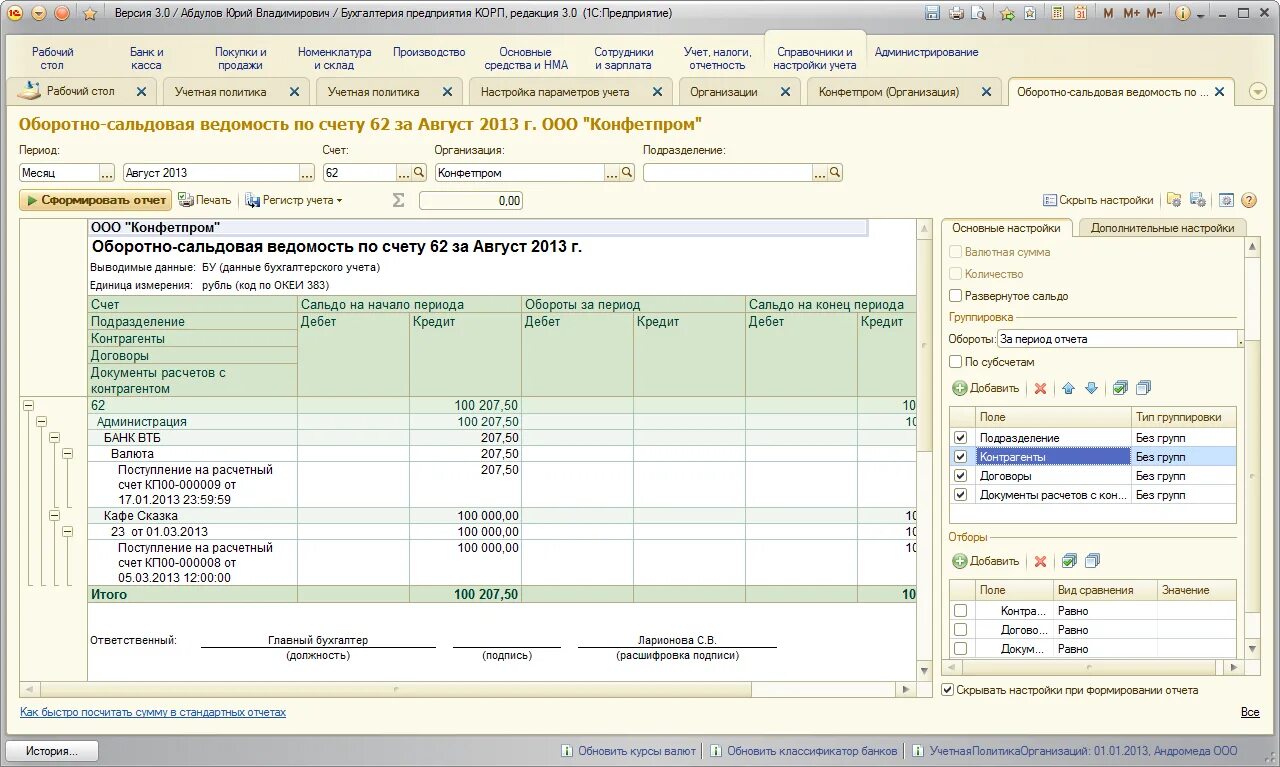Click Печать button

click(205, 200)
